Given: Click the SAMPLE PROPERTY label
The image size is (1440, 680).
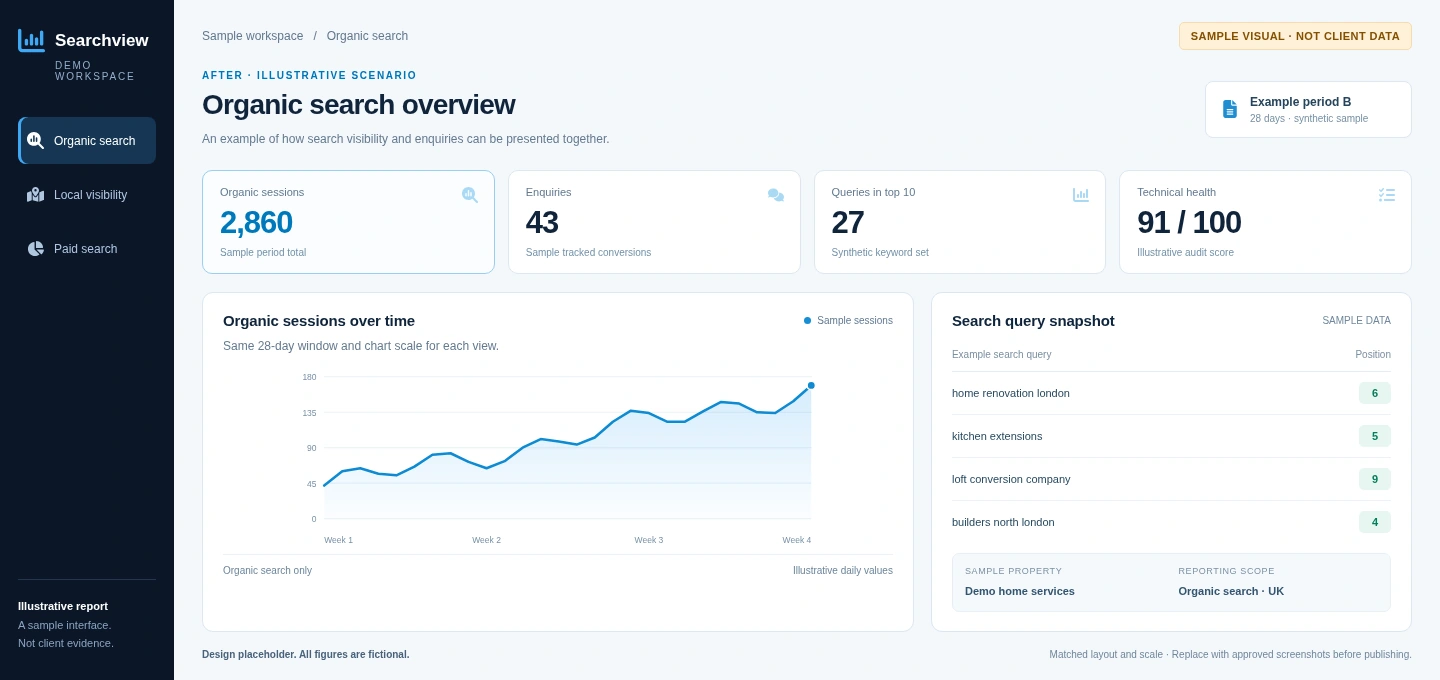Looking at the screenshot, I should (1013, 571).
